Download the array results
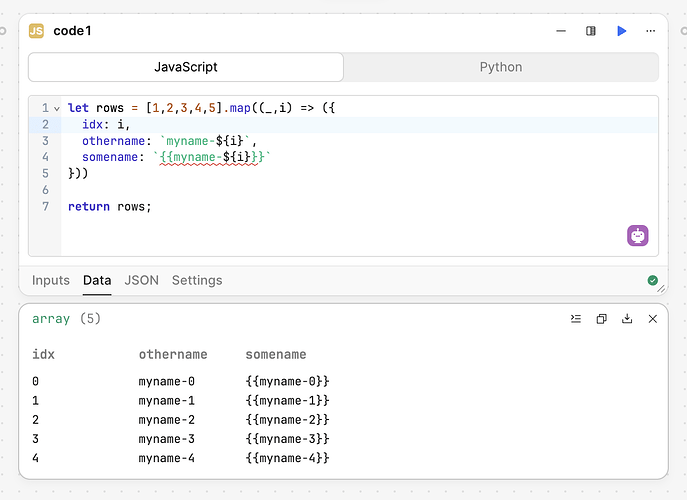 [627, 319]
